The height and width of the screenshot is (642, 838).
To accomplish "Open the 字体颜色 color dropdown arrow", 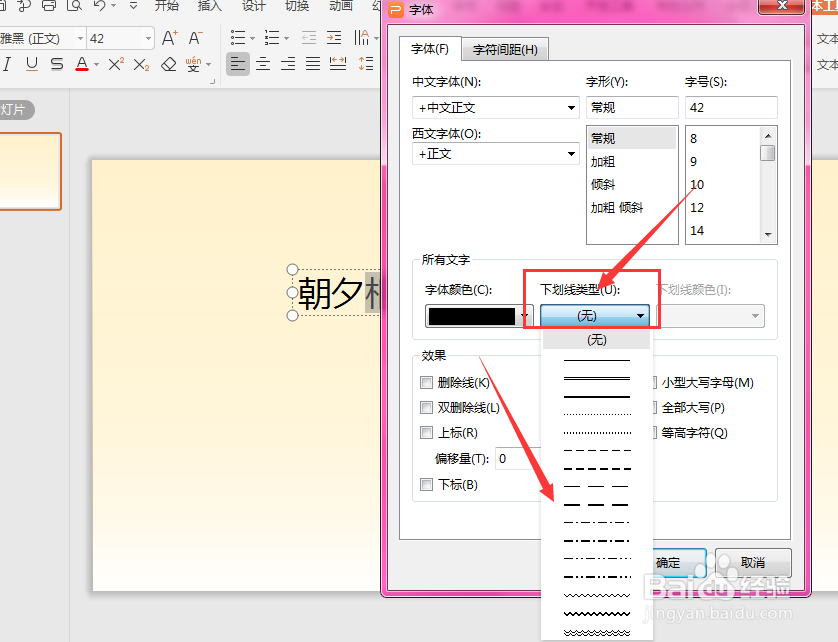I will pyautogui.click(x=526, y=315).
